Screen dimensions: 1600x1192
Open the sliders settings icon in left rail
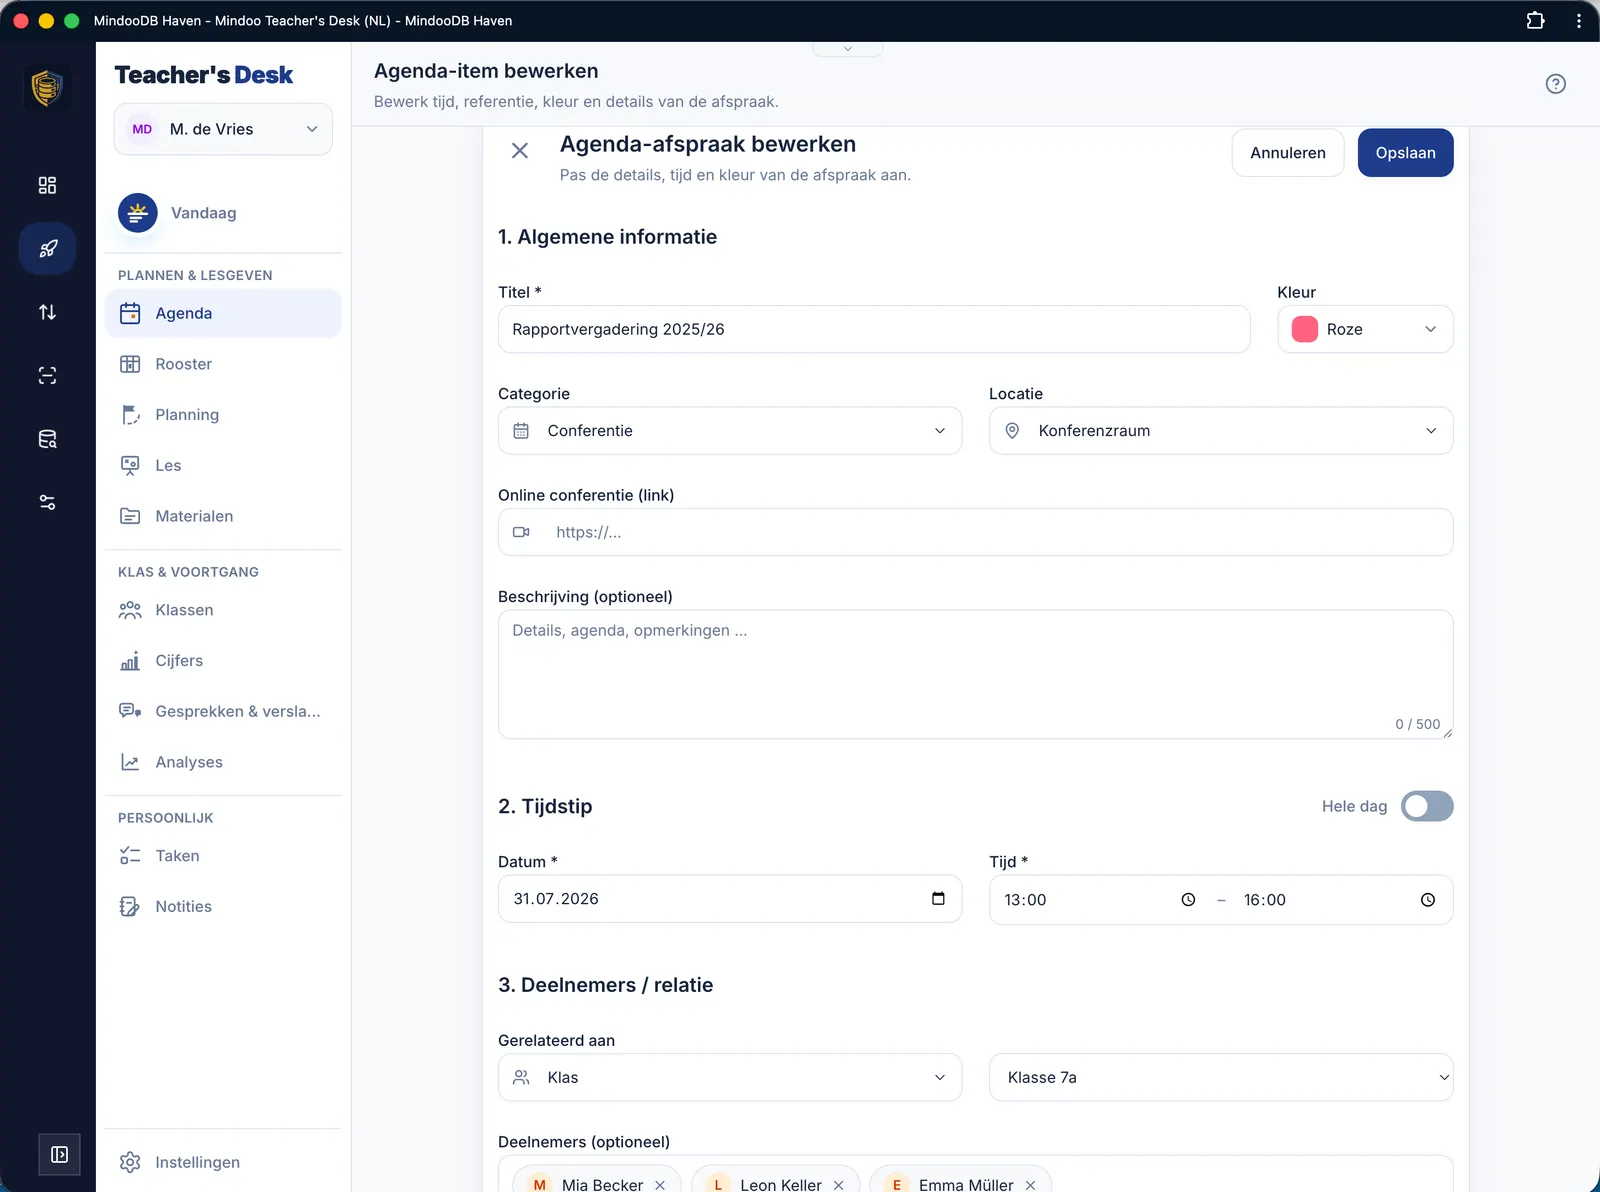[47, 502]
